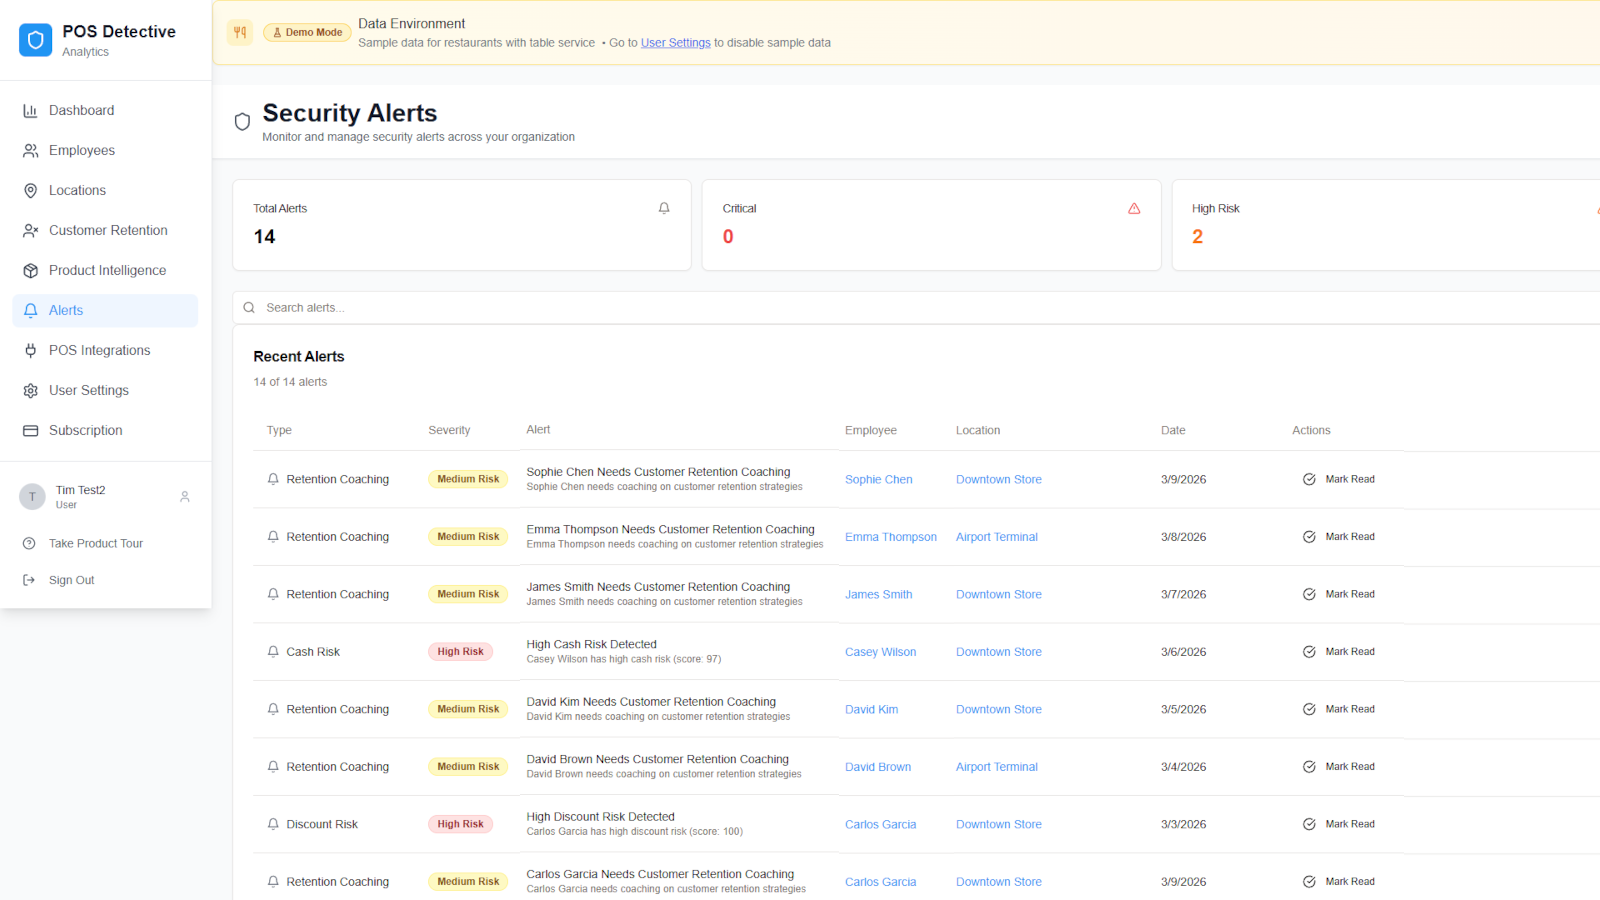Click the bell icon on Cash Risk row
The image size is (1600, 900).
click(273, 652)
